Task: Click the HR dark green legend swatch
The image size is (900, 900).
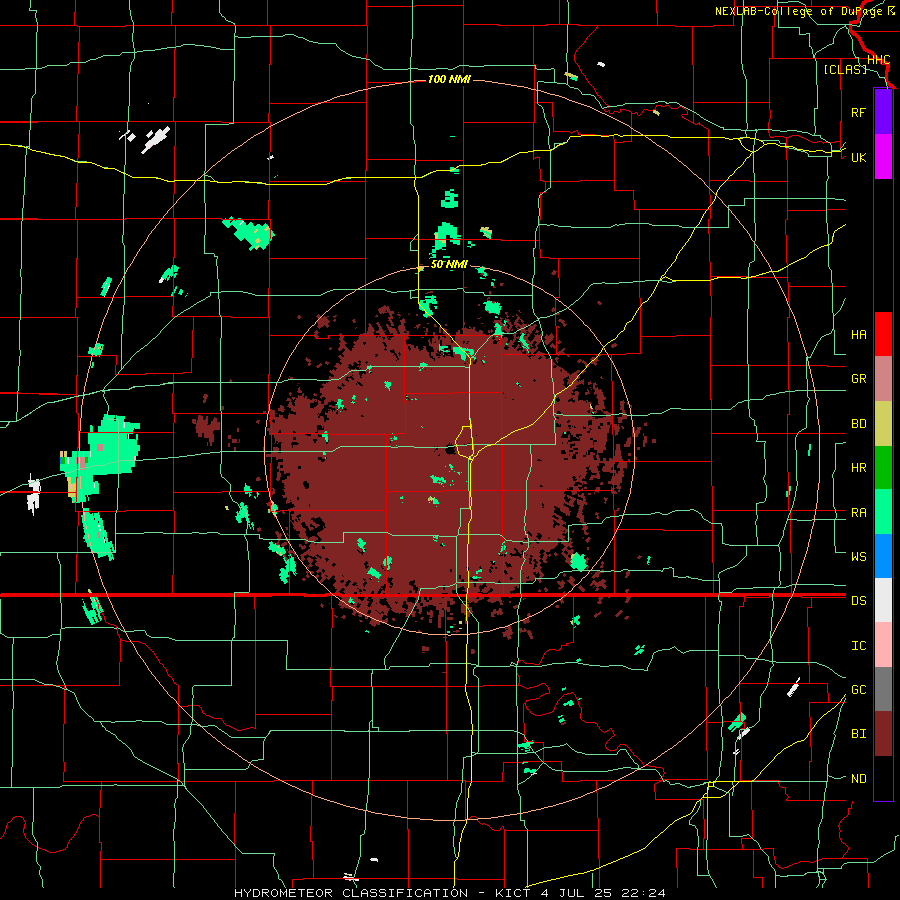Action: coord(883,468)
